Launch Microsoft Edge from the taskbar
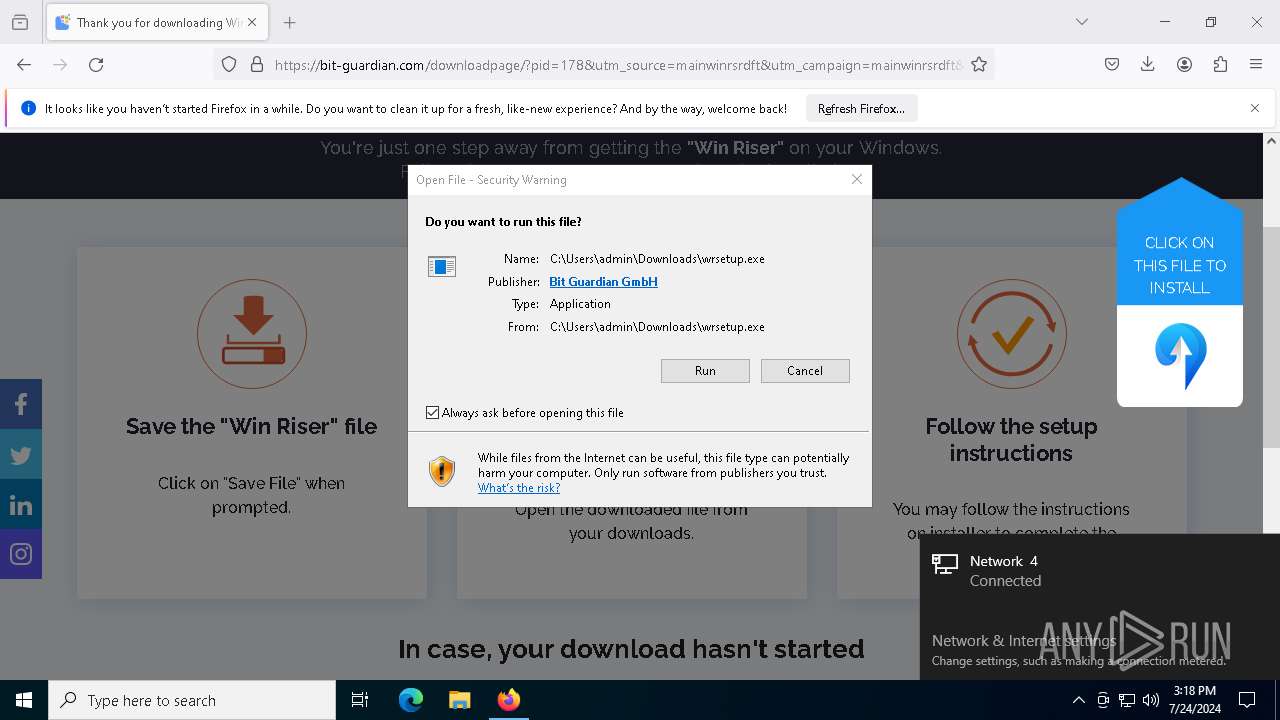Viewport: 1280px width, 720px height. (x=411, y=700)
